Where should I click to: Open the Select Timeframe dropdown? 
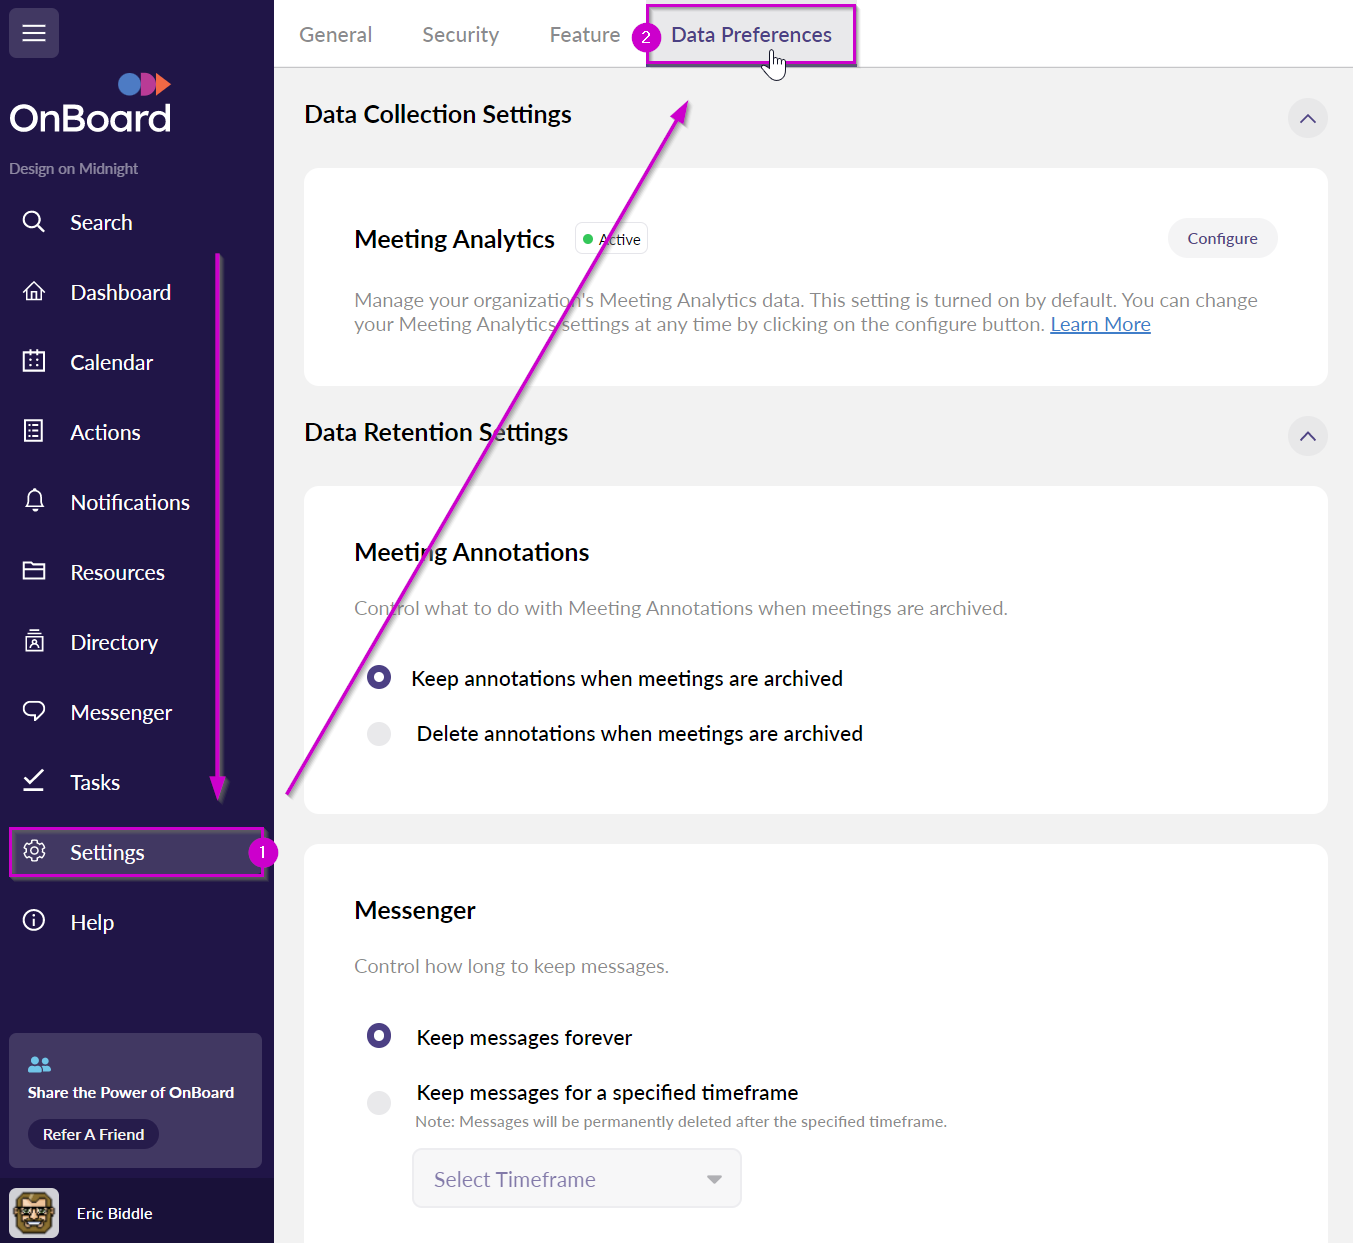point(577,1179)
